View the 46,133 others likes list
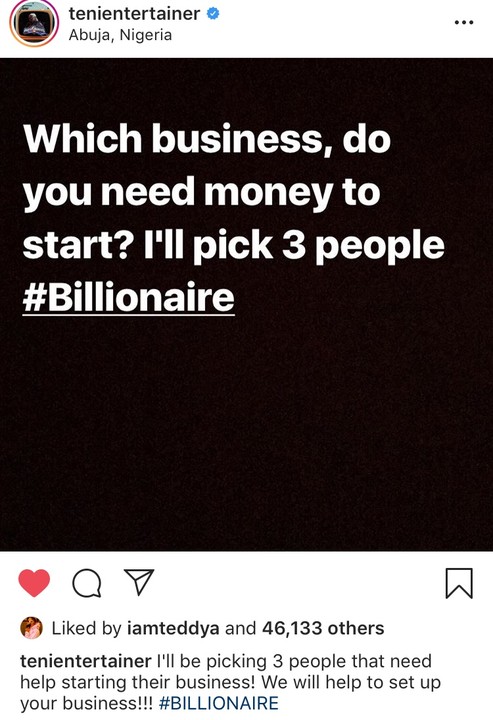The width and height of the screenshot is (493, 720). coord(323,628)
